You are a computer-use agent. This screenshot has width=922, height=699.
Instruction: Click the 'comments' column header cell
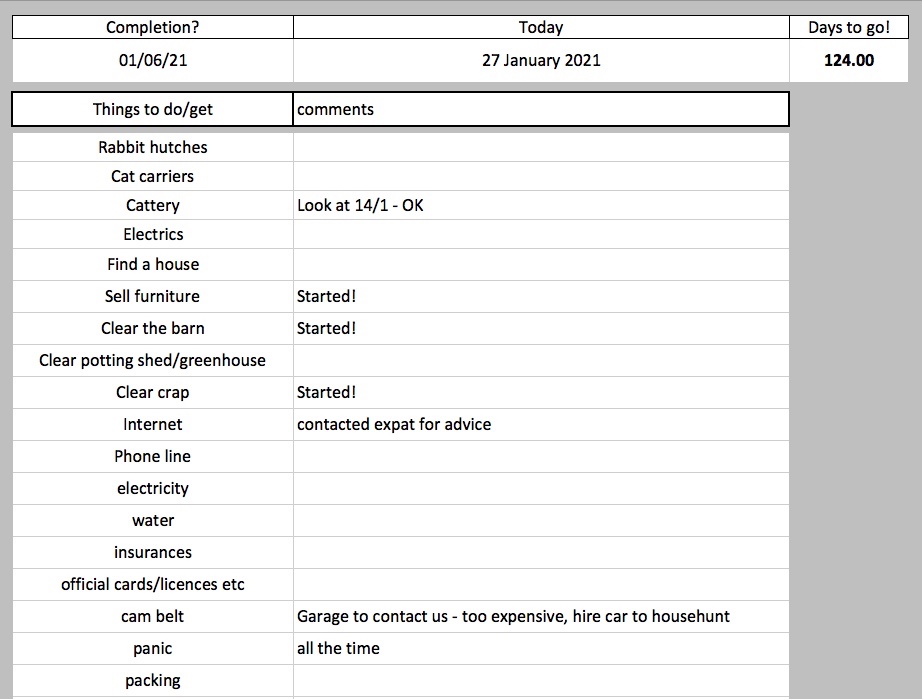coord(540,109)
